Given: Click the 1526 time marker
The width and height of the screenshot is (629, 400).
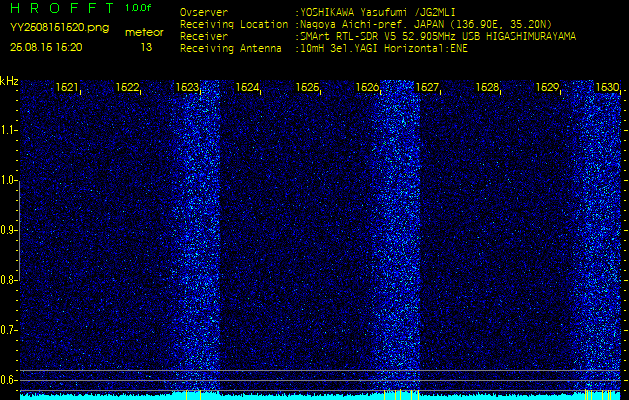Looking at the screenshot, I should click(x=367, y=87).
